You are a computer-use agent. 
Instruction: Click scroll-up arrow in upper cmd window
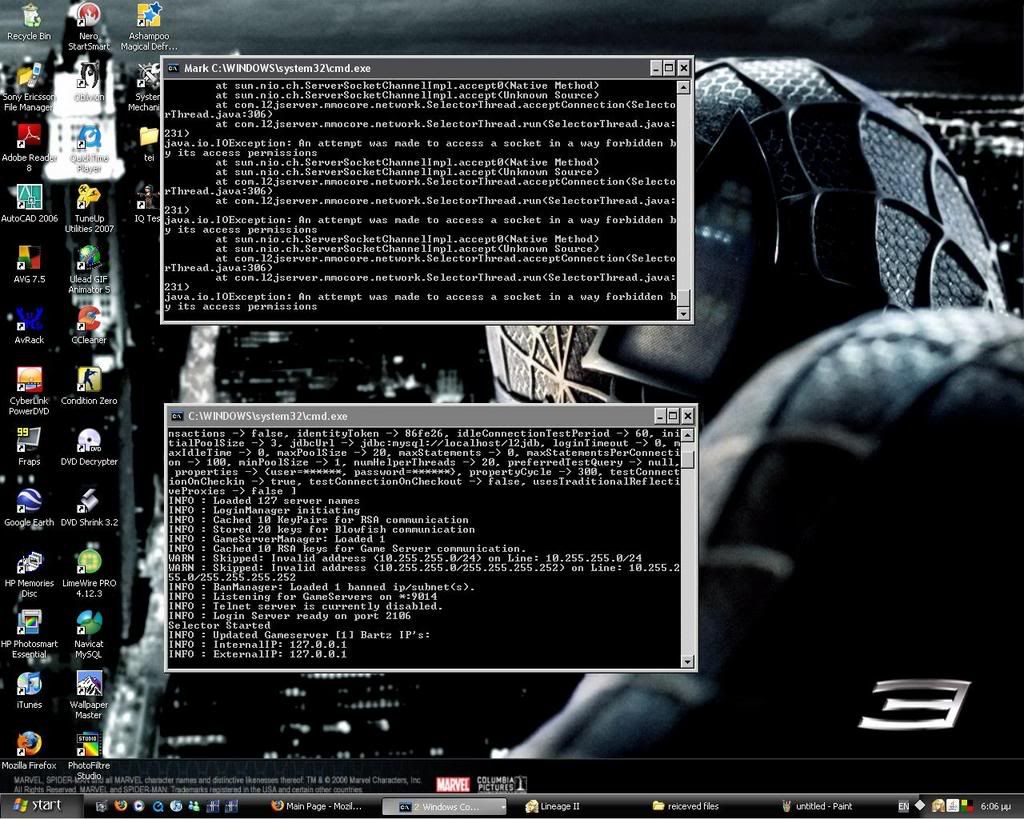point(684,88)
